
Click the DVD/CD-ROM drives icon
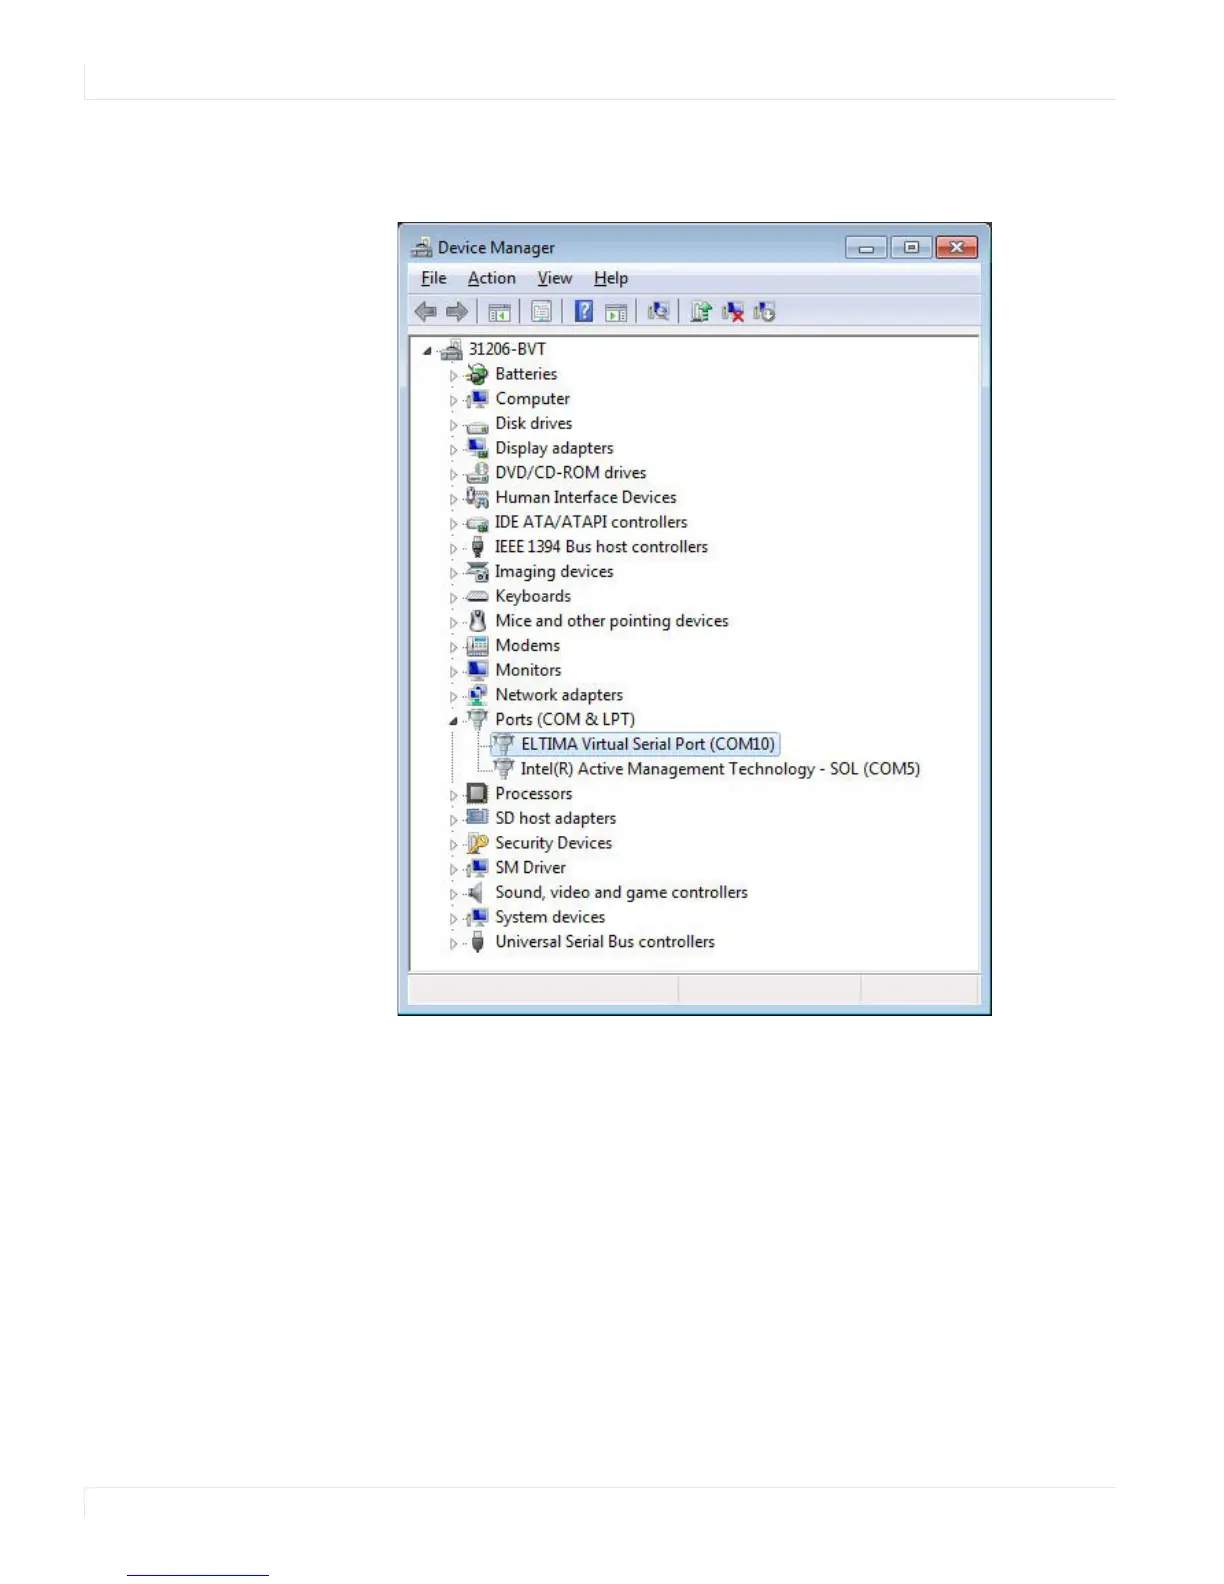pos(477,473)
